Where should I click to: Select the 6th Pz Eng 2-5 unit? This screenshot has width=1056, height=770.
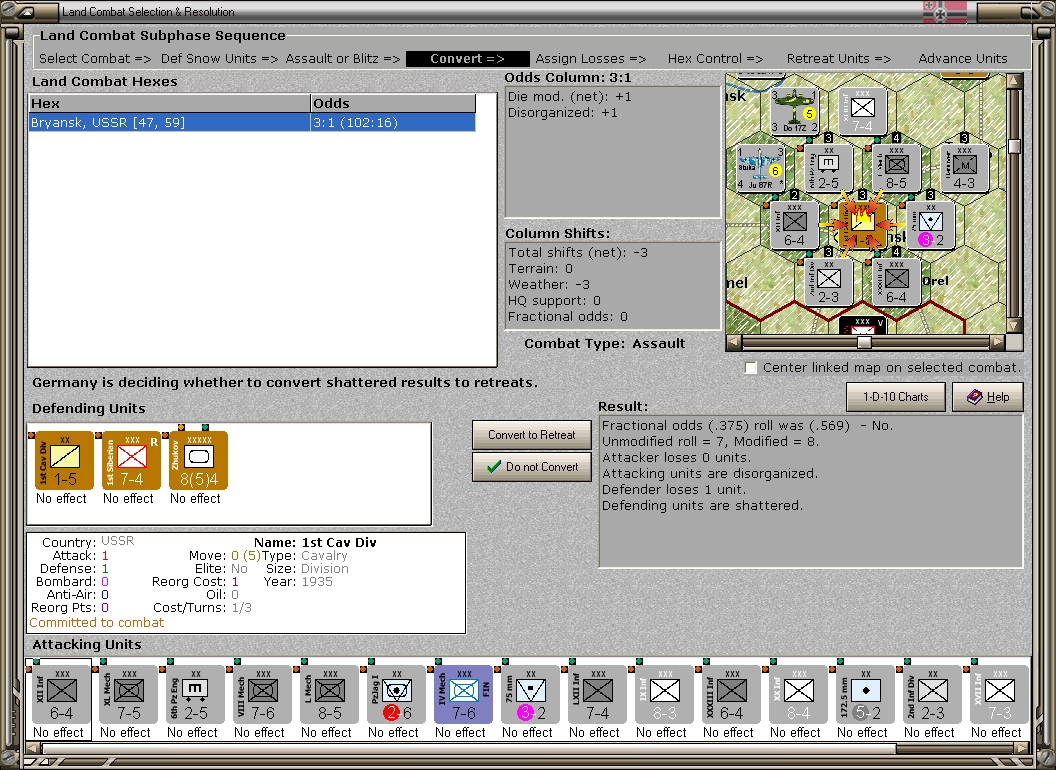pyautogui.click(x=195, y=695)
